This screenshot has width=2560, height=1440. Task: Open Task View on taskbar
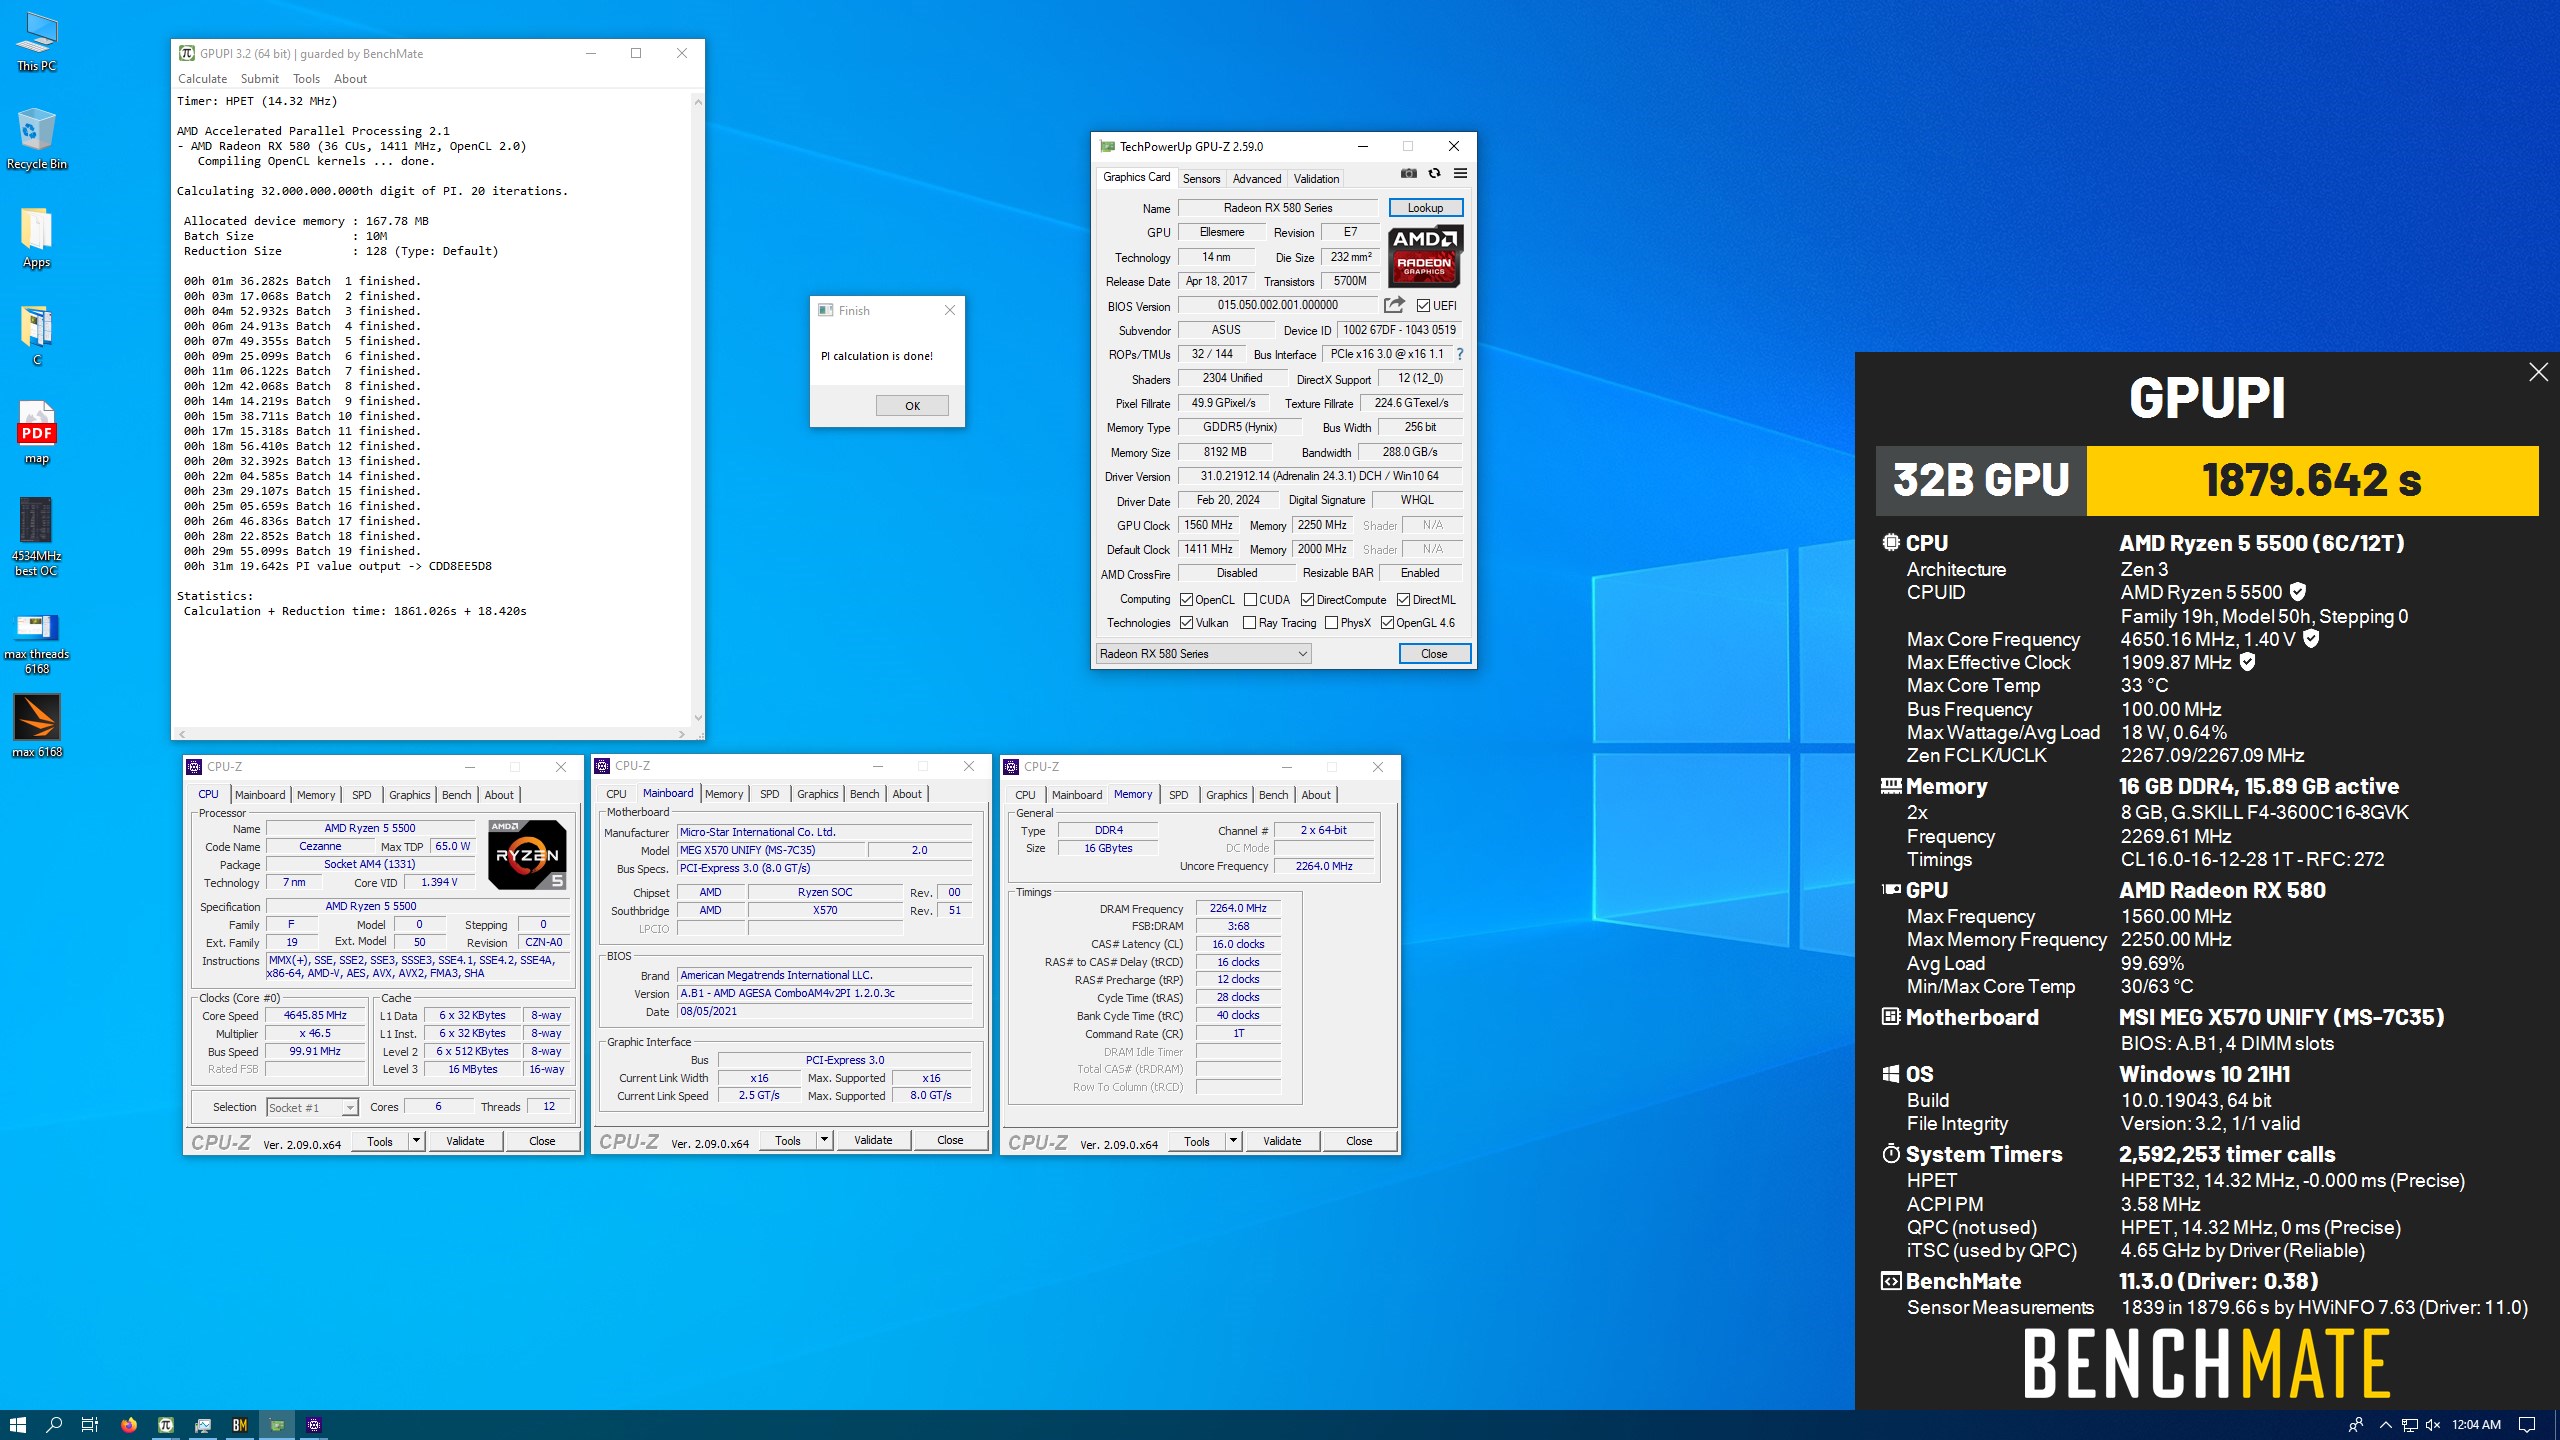tap(90, 1425)
